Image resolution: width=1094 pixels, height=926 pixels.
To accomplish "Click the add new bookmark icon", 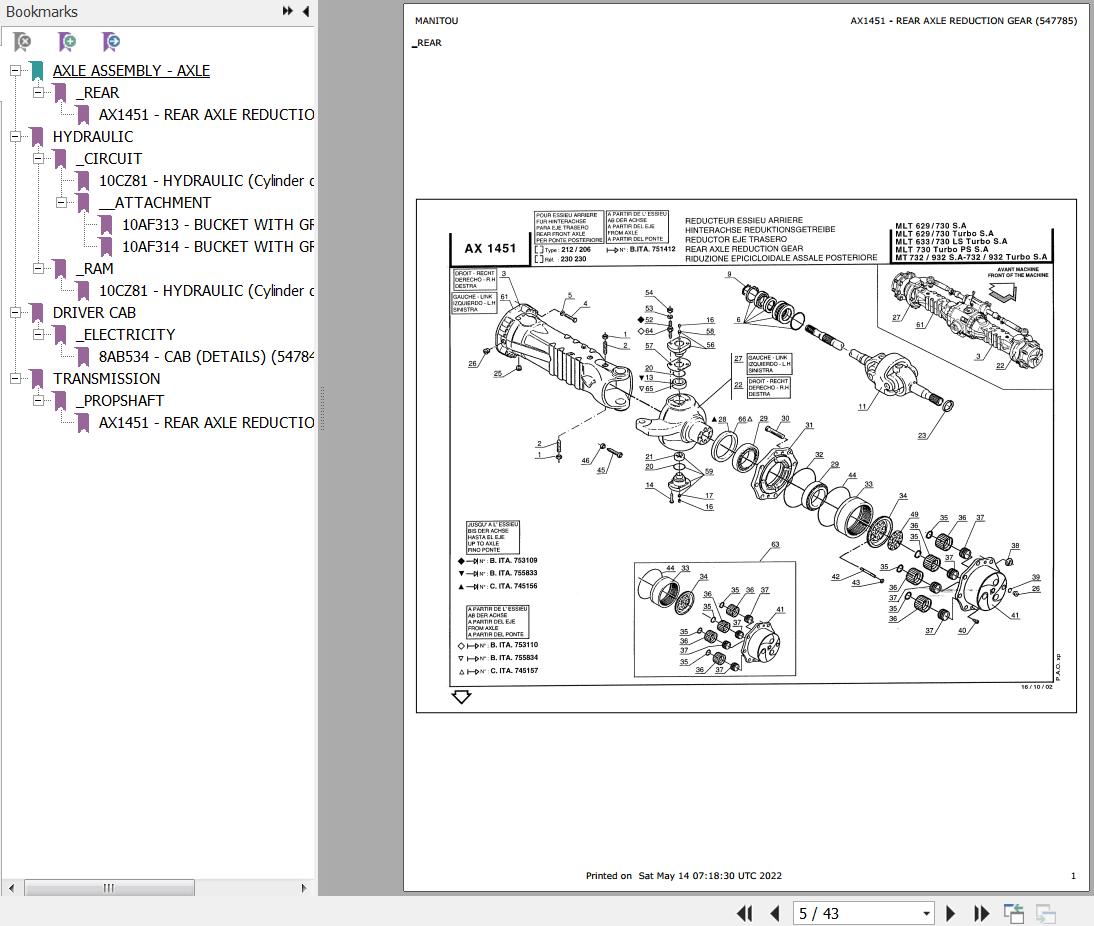I will (67, 43).
